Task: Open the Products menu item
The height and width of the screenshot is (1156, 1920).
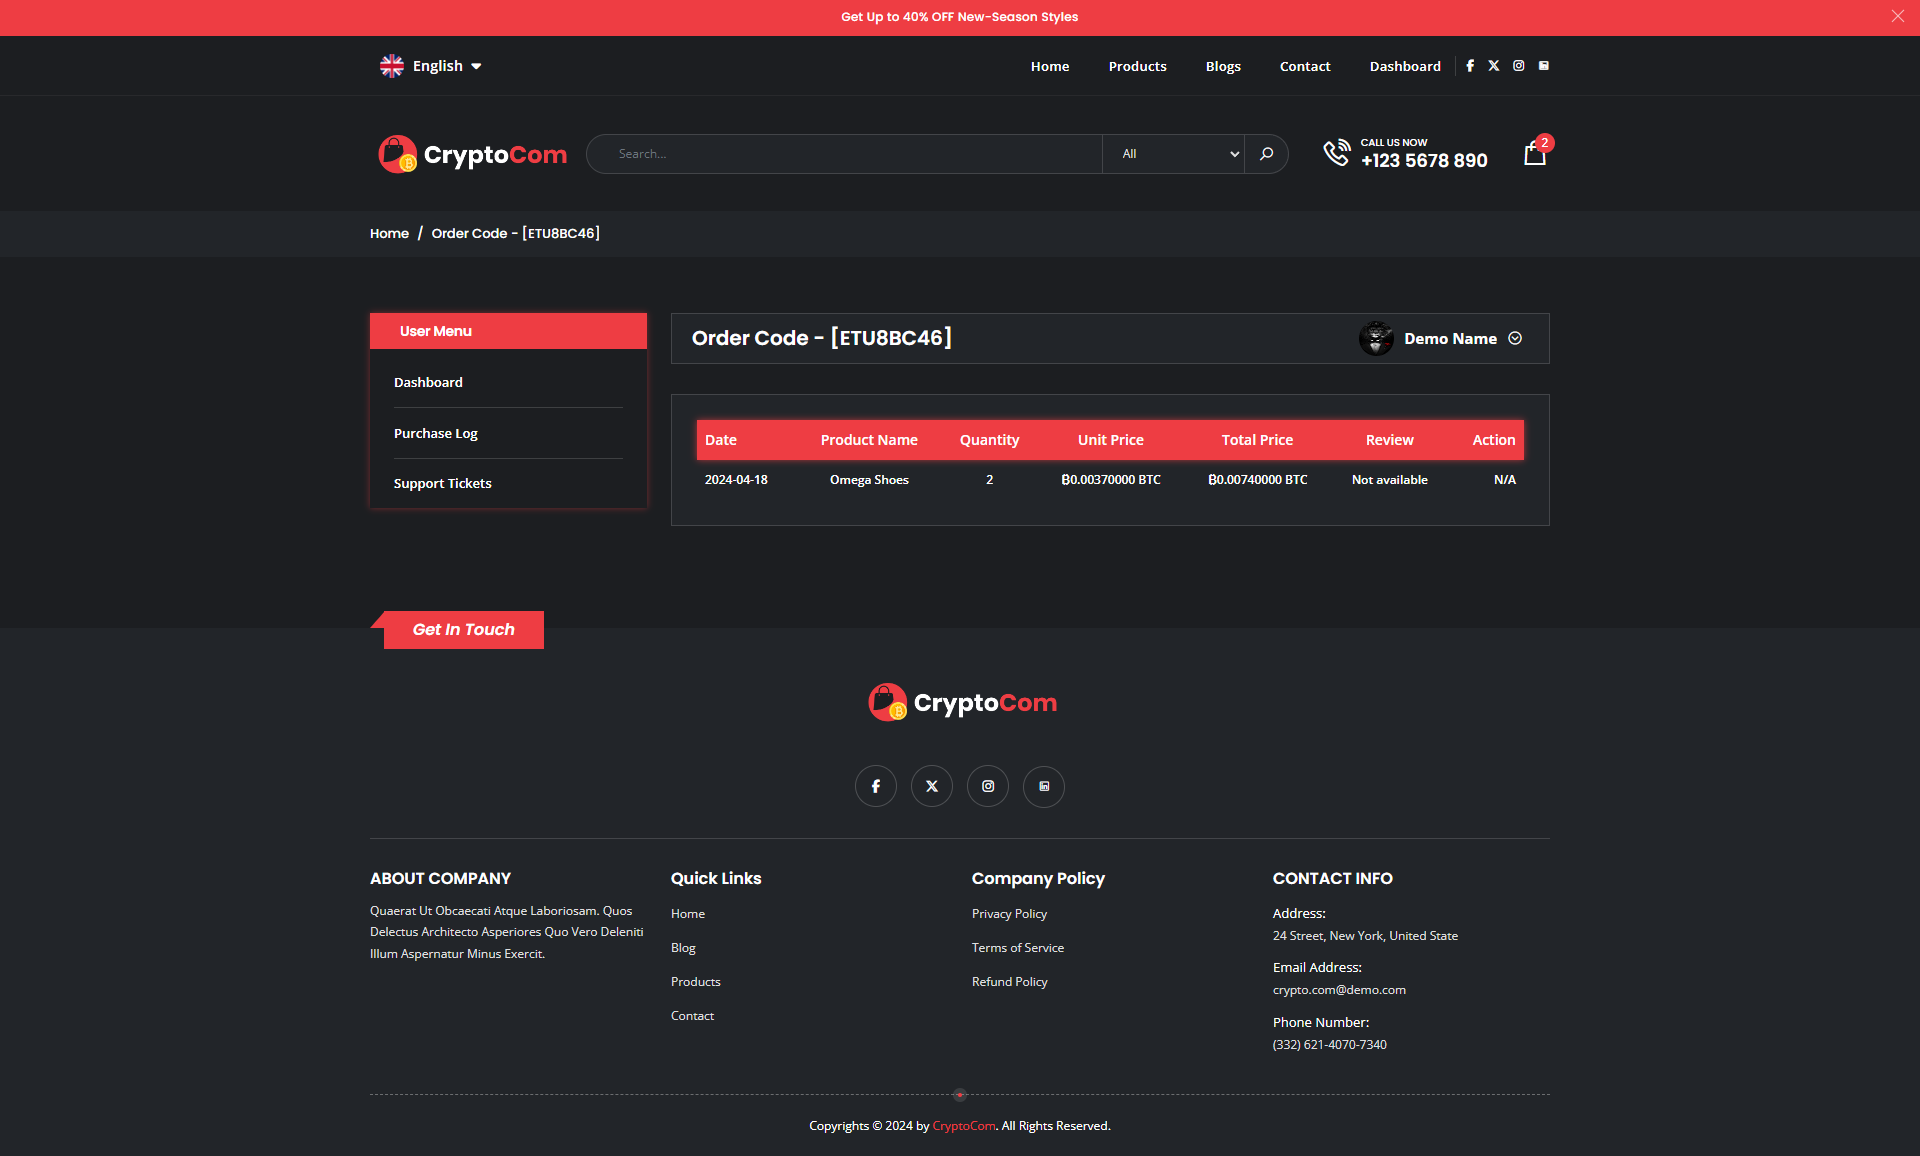Action: (x=1137, y=66)
